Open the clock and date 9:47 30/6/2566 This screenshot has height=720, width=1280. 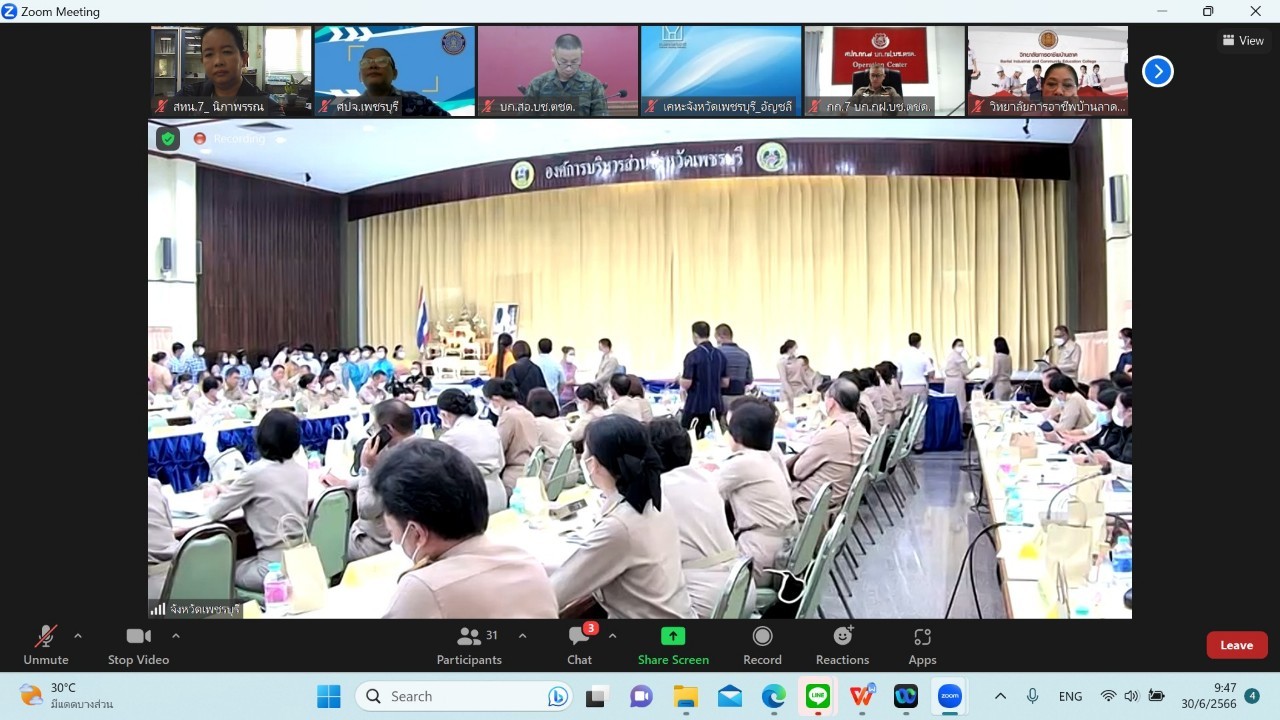point(1208,696)
